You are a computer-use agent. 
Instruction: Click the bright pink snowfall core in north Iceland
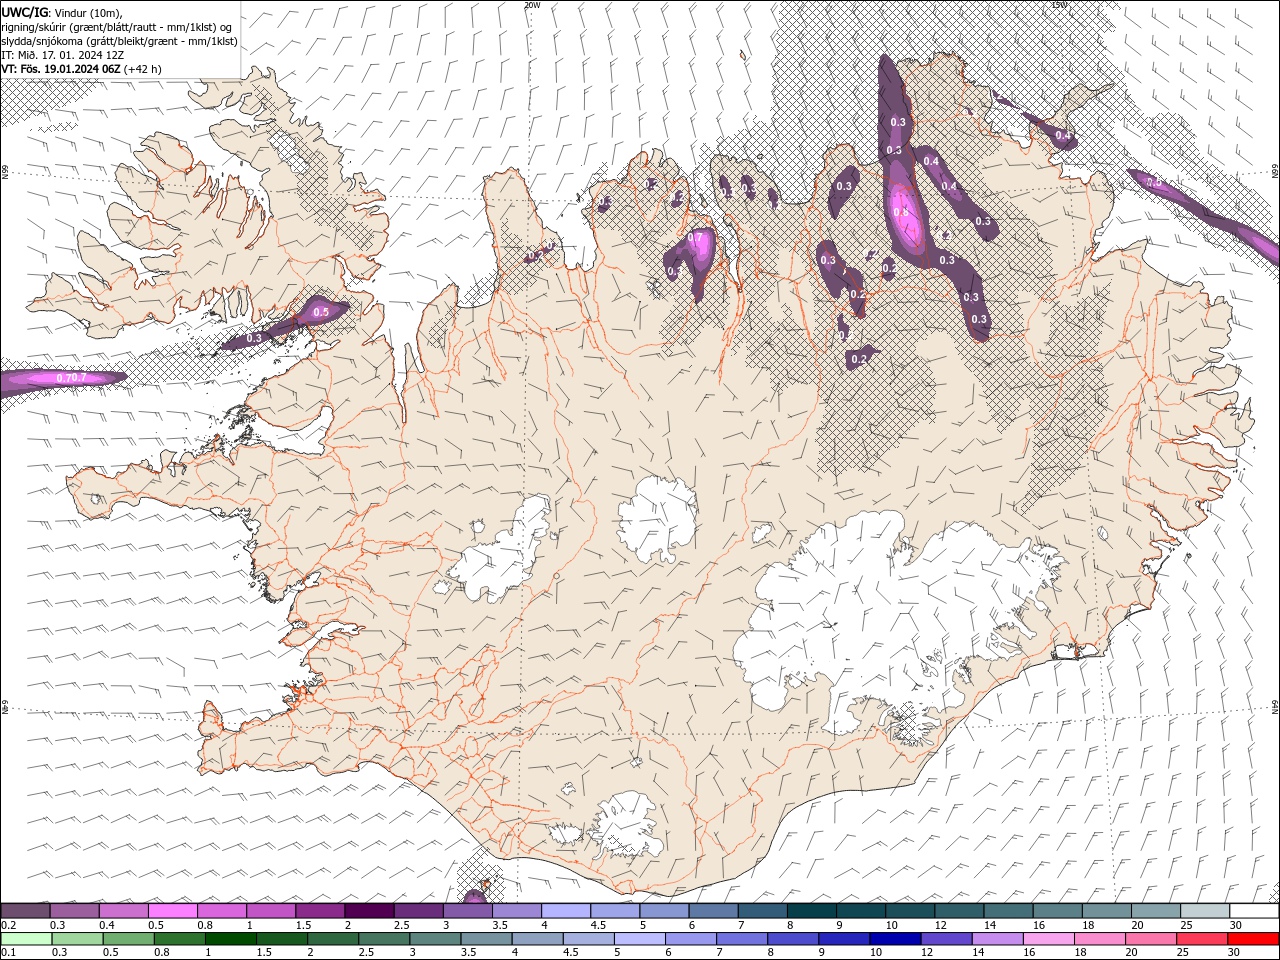[x=905, y=215]
